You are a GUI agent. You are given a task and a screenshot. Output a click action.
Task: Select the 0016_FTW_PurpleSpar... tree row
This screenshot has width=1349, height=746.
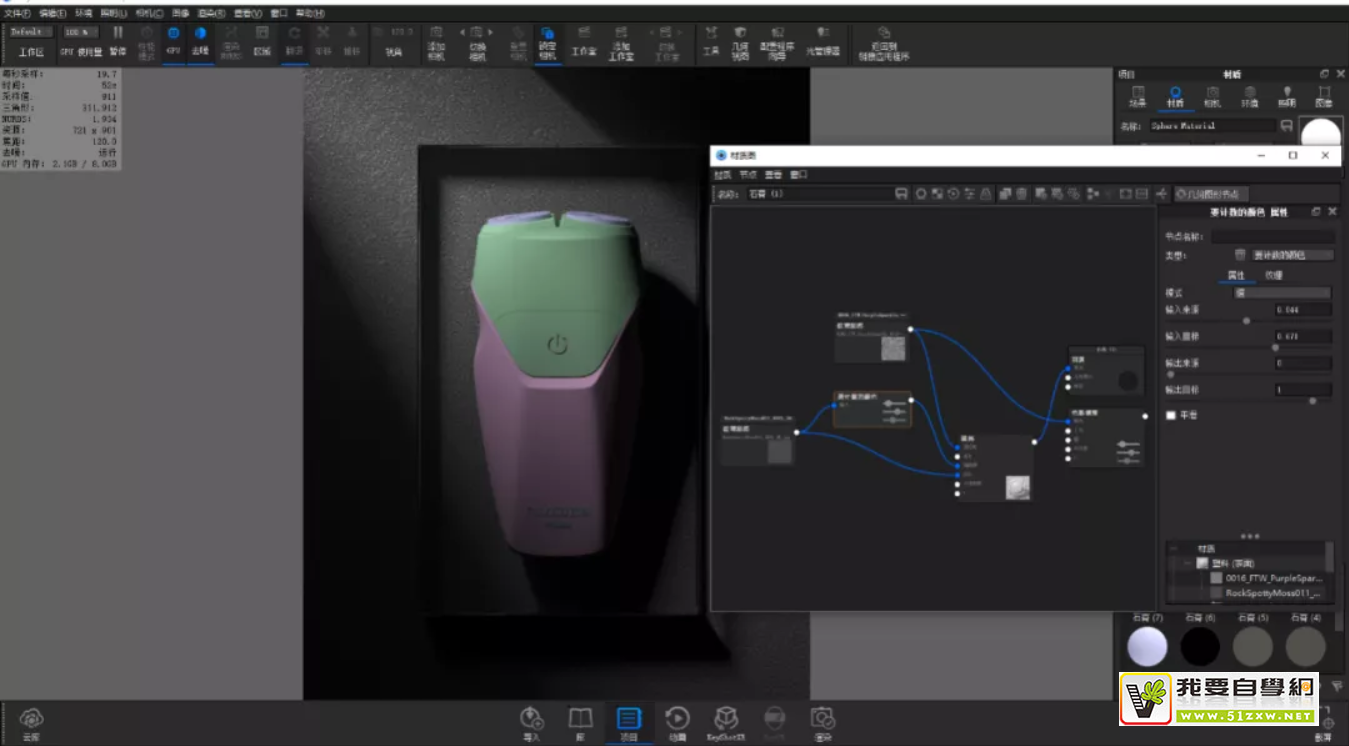(1266, 578)
